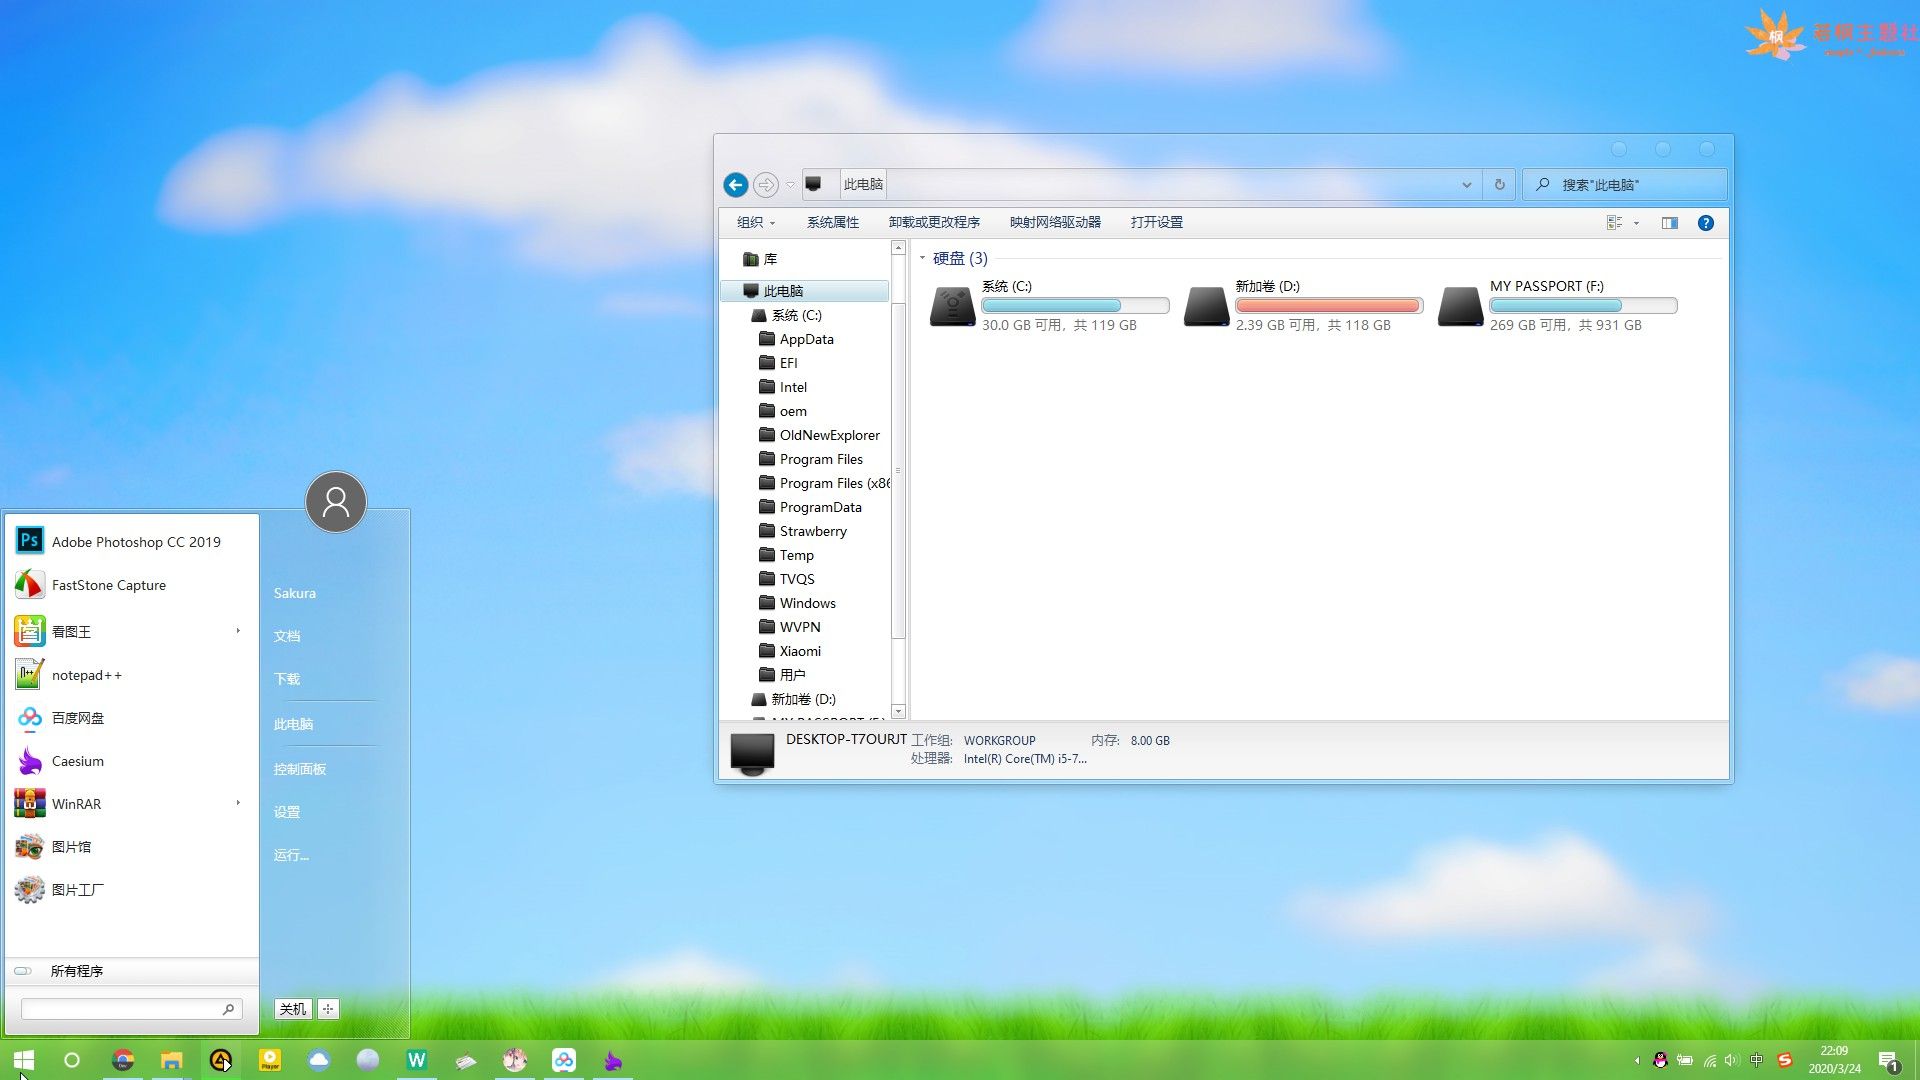
Task: Launch Caesium from Start menu
Action: point(132,761)
